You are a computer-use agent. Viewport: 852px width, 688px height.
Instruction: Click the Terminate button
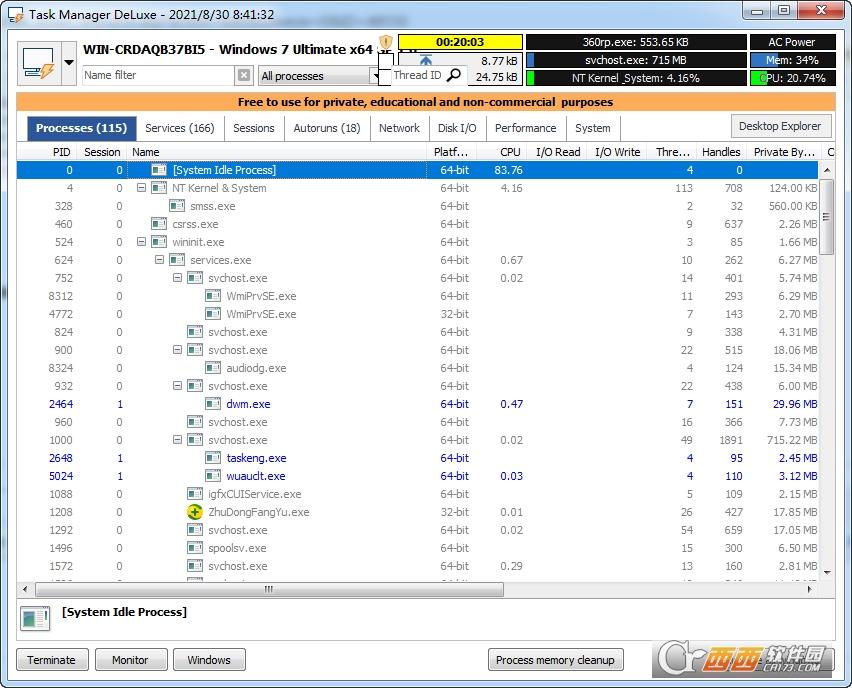(x=52, y=660)
